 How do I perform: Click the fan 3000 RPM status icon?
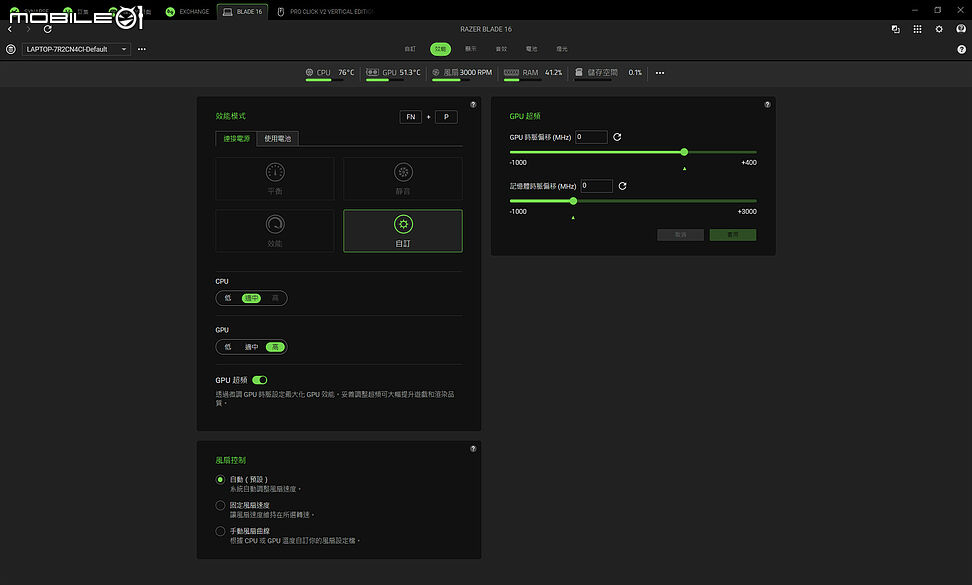point(436,73)
